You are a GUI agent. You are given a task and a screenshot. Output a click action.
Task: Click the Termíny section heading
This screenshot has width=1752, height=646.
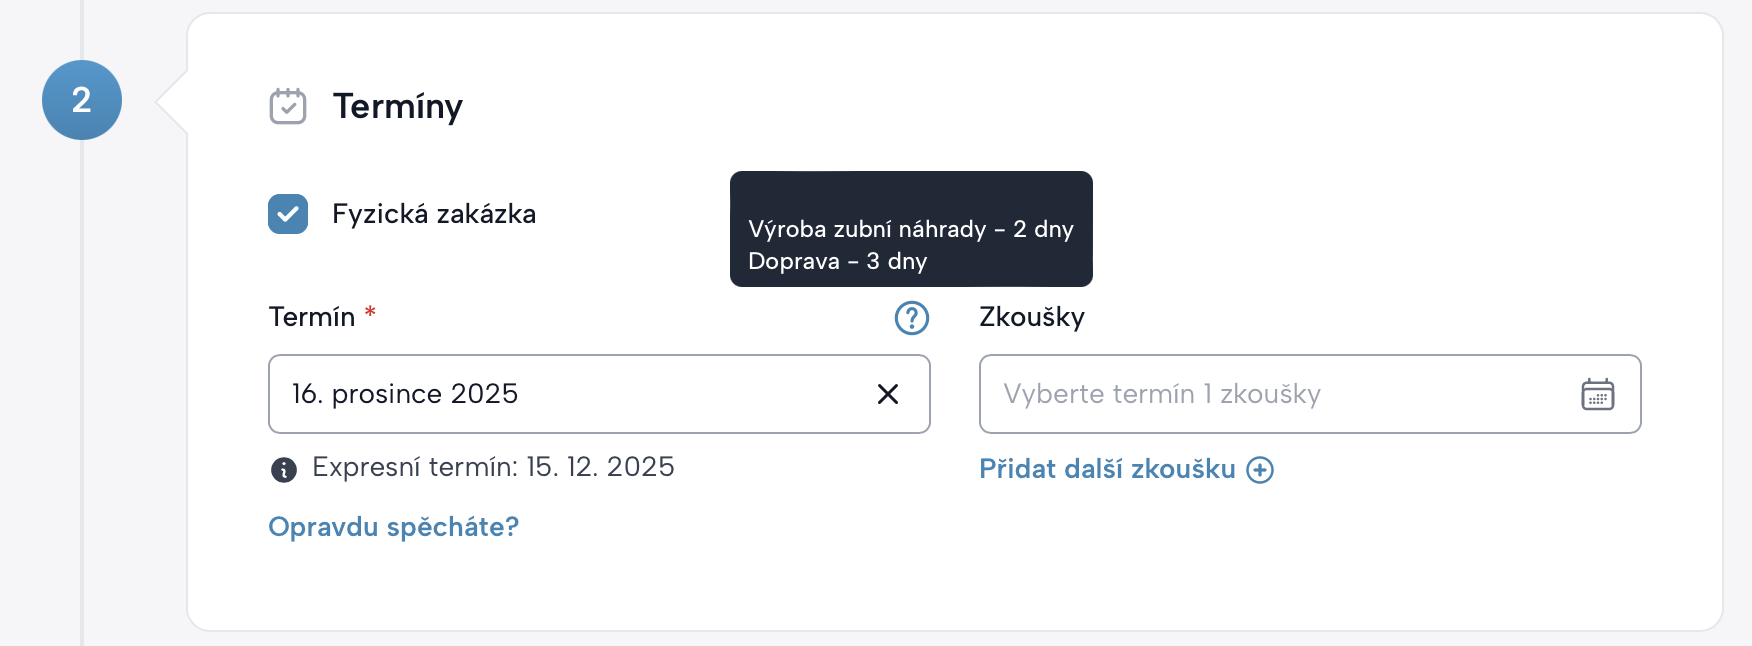tap(398, 106)
